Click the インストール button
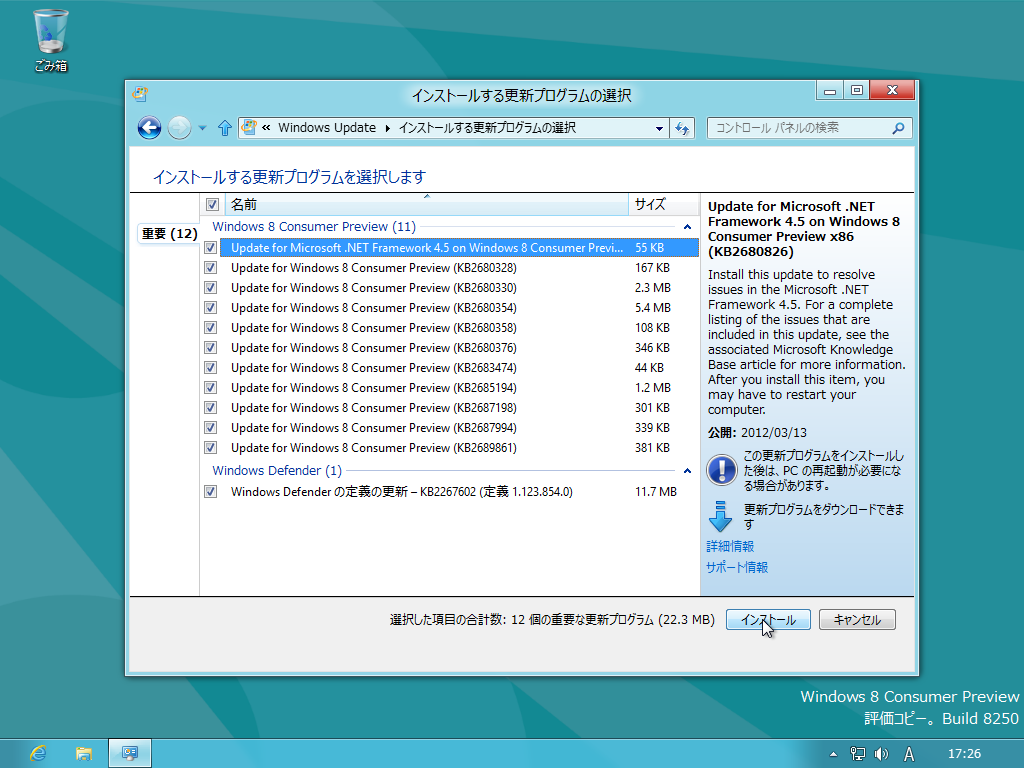 click(768, 620)
